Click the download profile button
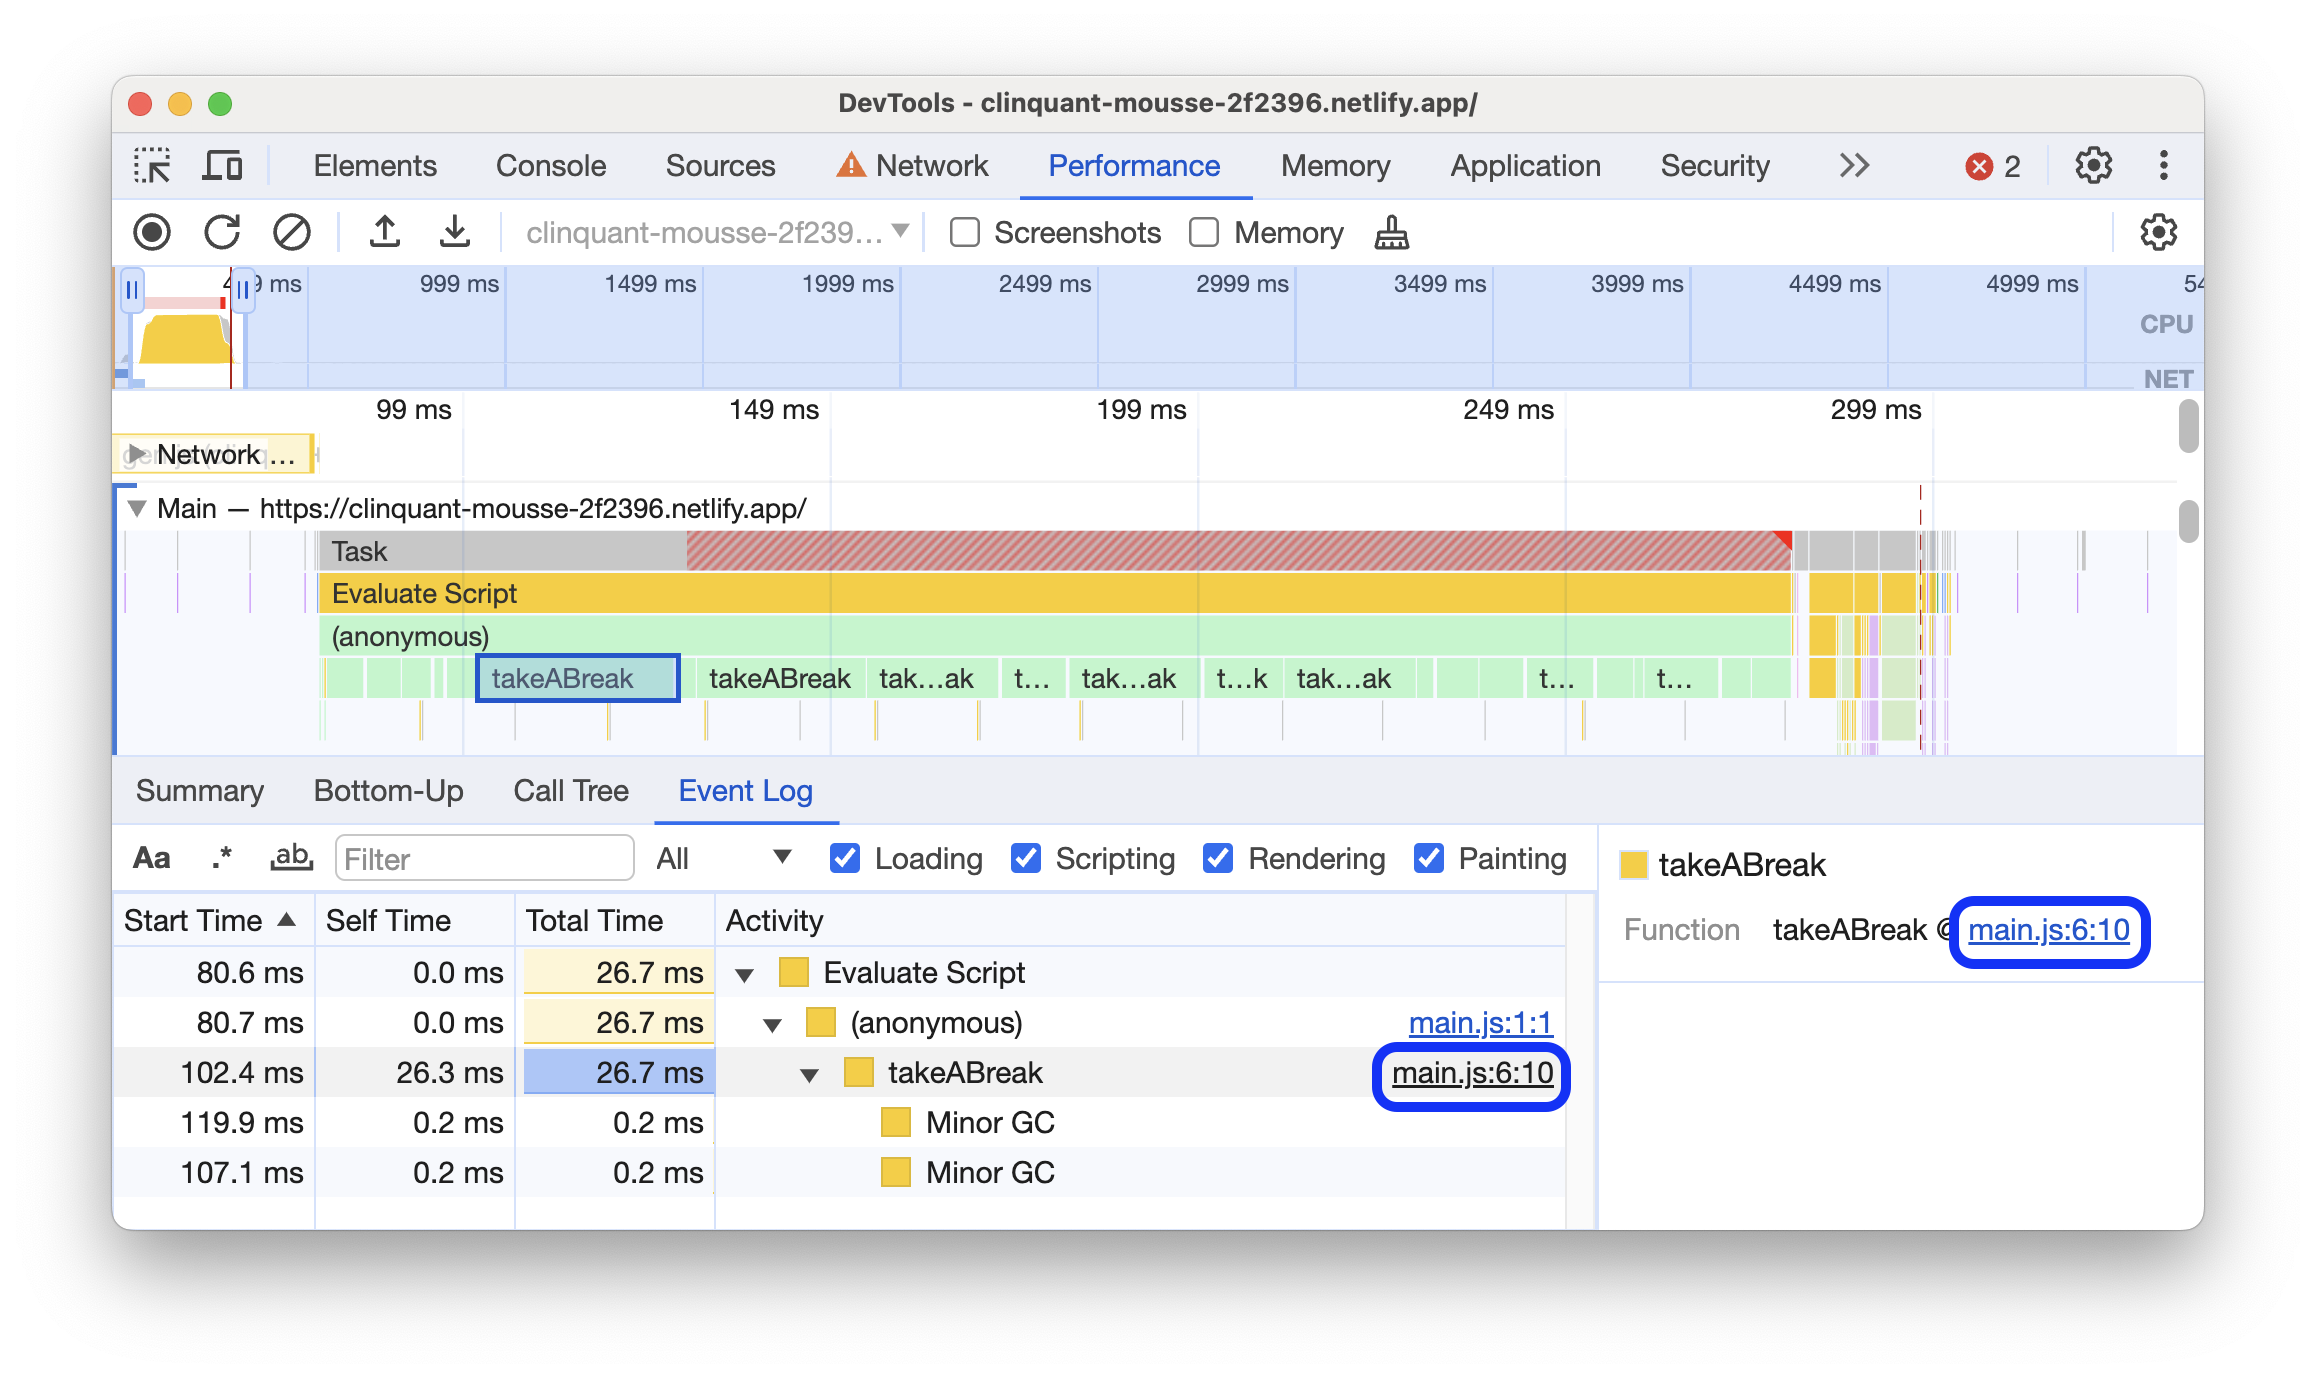 pos(451,231)
